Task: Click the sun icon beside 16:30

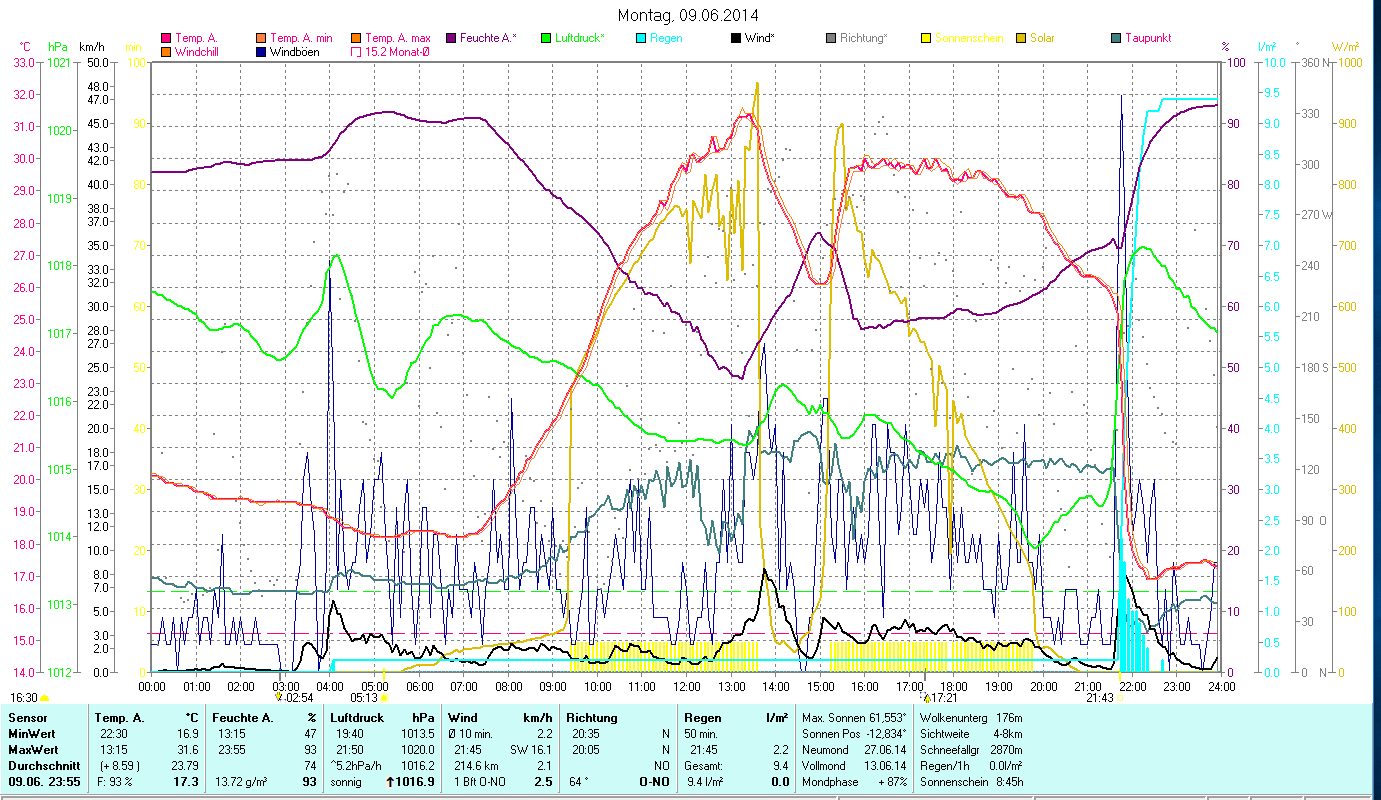Action: (x=45, y=698)
